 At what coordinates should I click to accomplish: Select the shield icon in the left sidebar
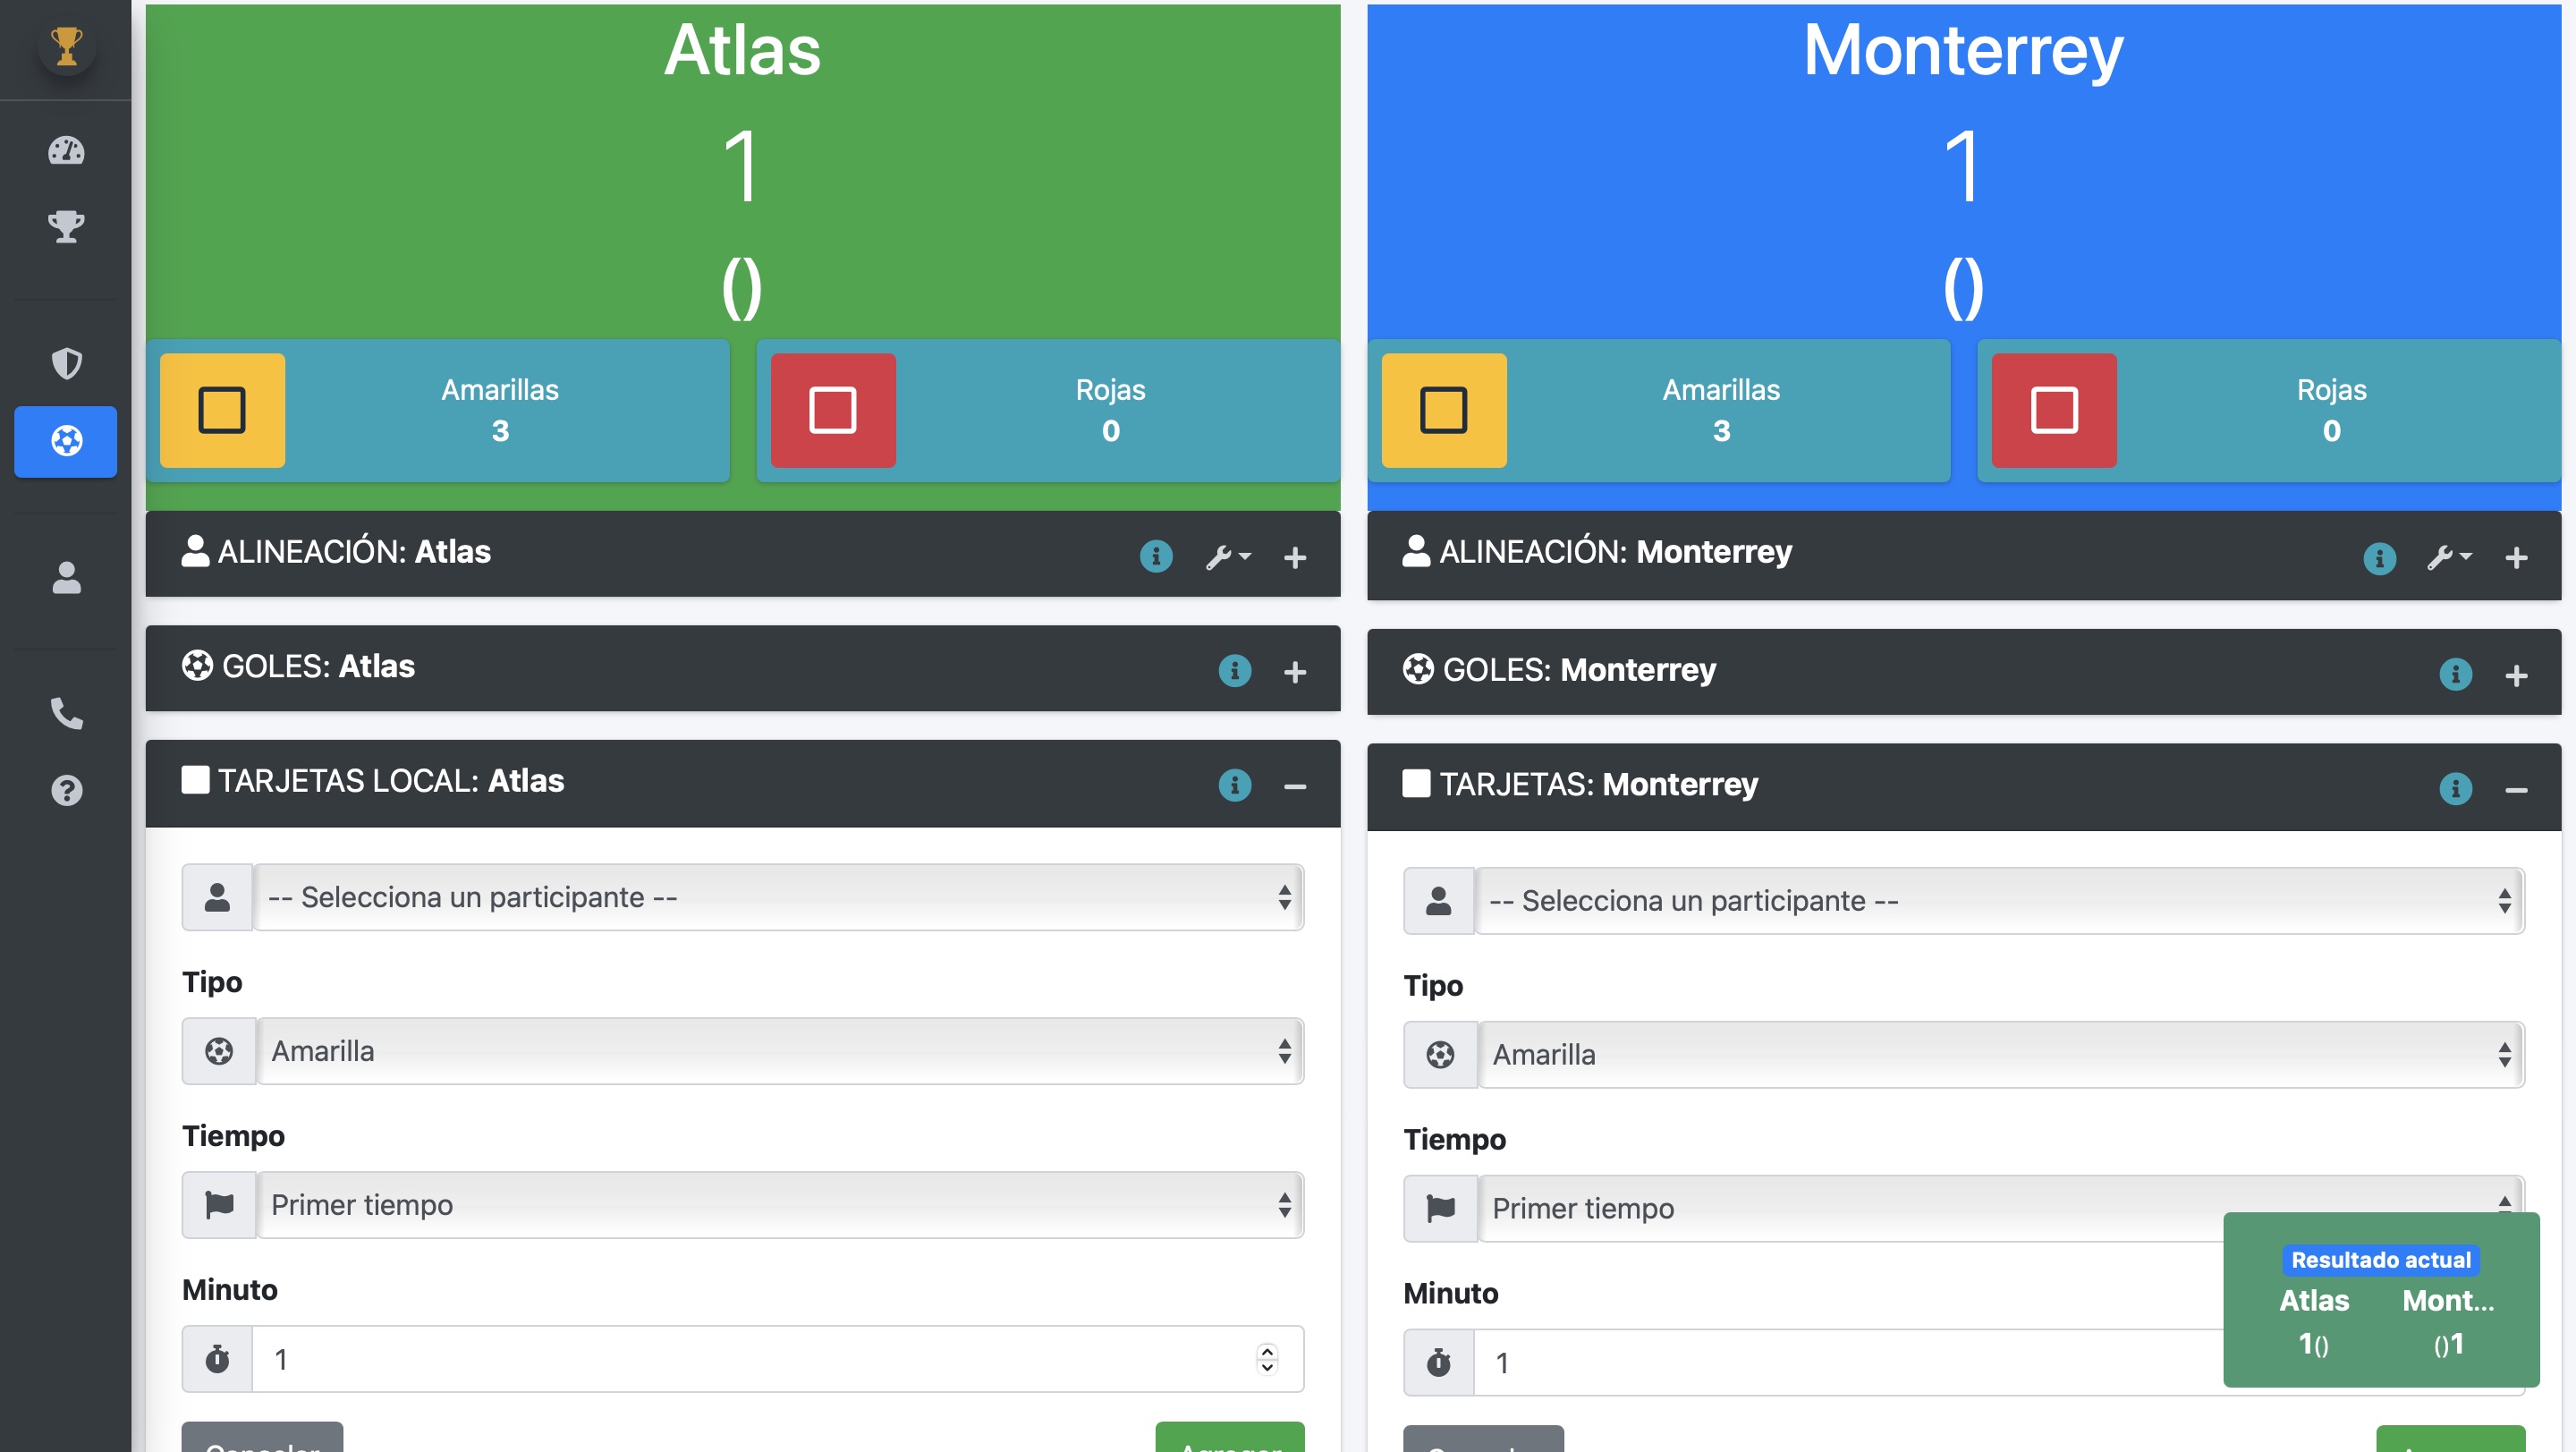[x=67, y=362]
